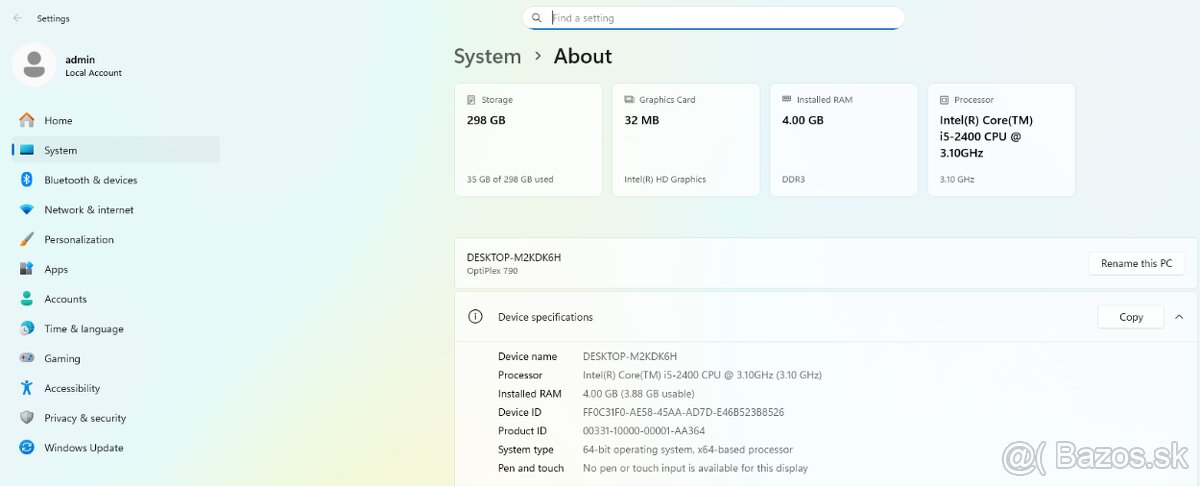Open the Accounts settings page
Screen dimensions: 1200x486
click(65, 299)
